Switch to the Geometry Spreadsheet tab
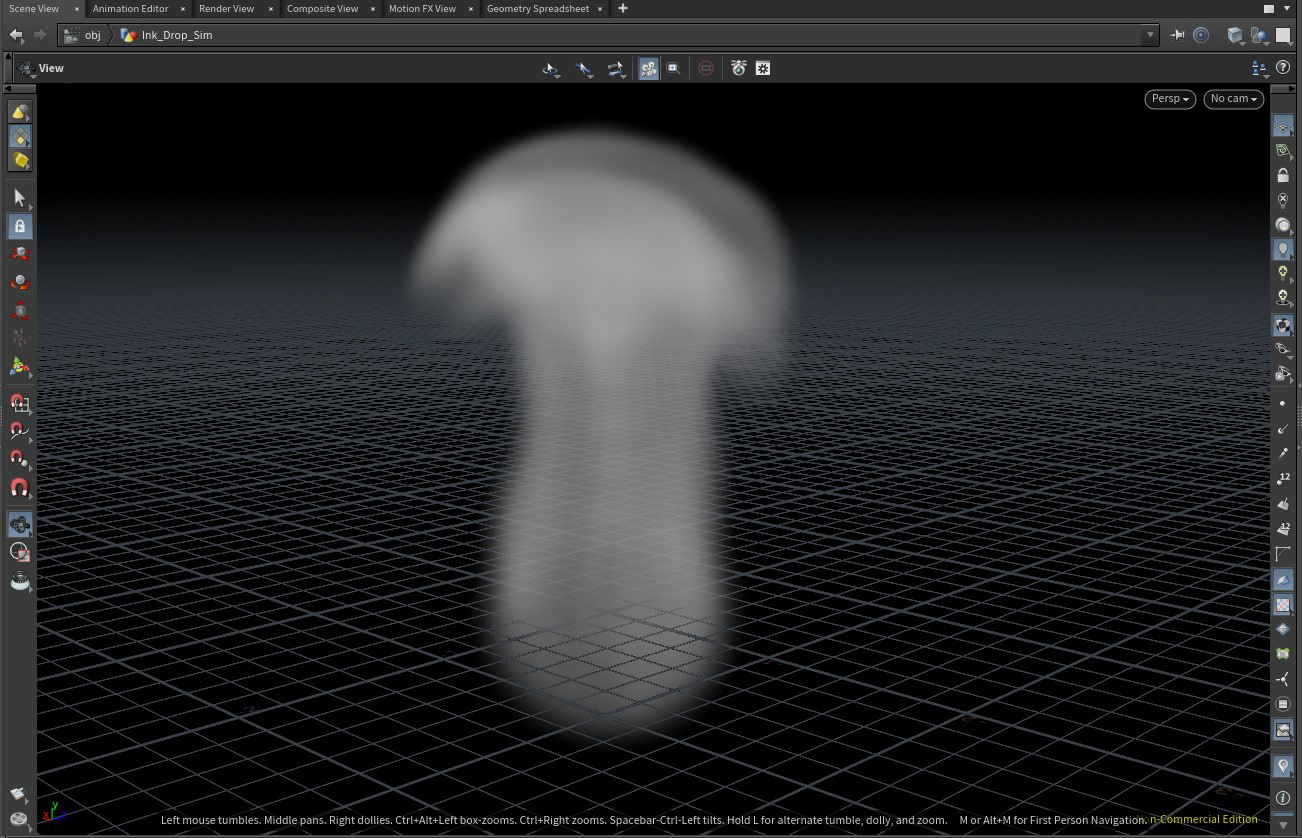This screenshot has width=1302, height=838. click(x=537, y=8)
